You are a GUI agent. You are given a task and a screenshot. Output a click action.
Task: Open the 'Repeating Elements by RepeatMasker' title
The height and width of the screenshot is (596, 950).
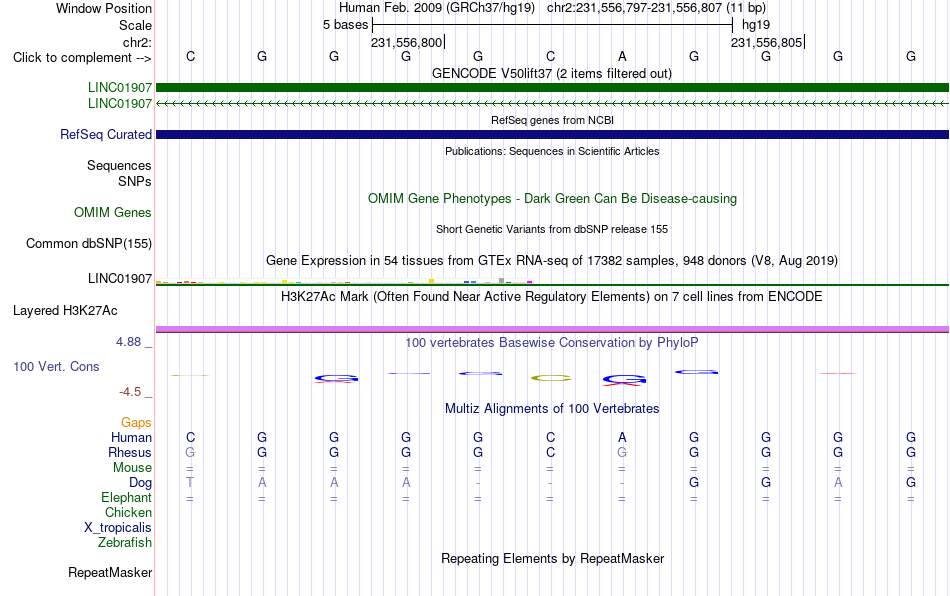click(552, 558)
